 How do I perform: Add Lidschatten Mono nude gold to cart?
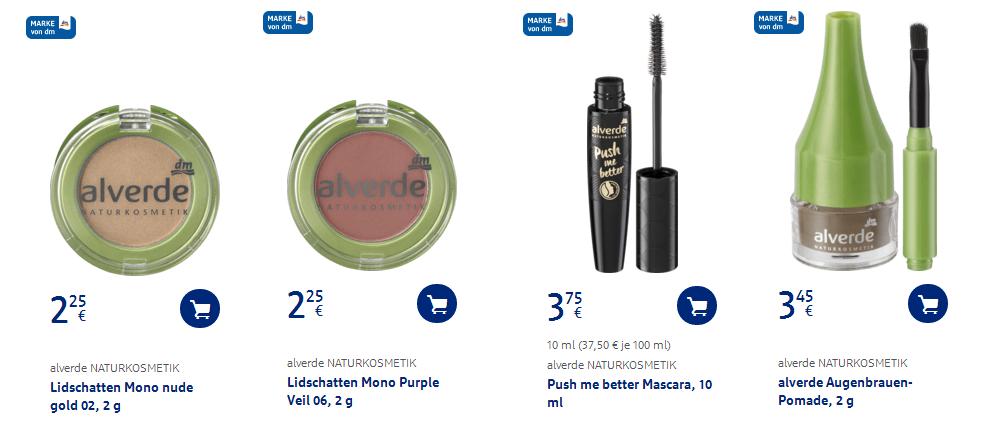point(200,308)
